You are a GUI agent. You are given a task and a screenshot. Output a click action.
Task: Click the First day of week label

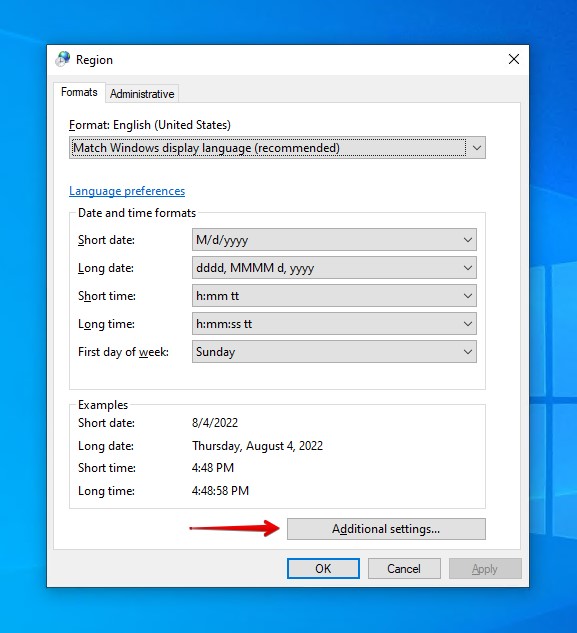click(x=123, y=352)
